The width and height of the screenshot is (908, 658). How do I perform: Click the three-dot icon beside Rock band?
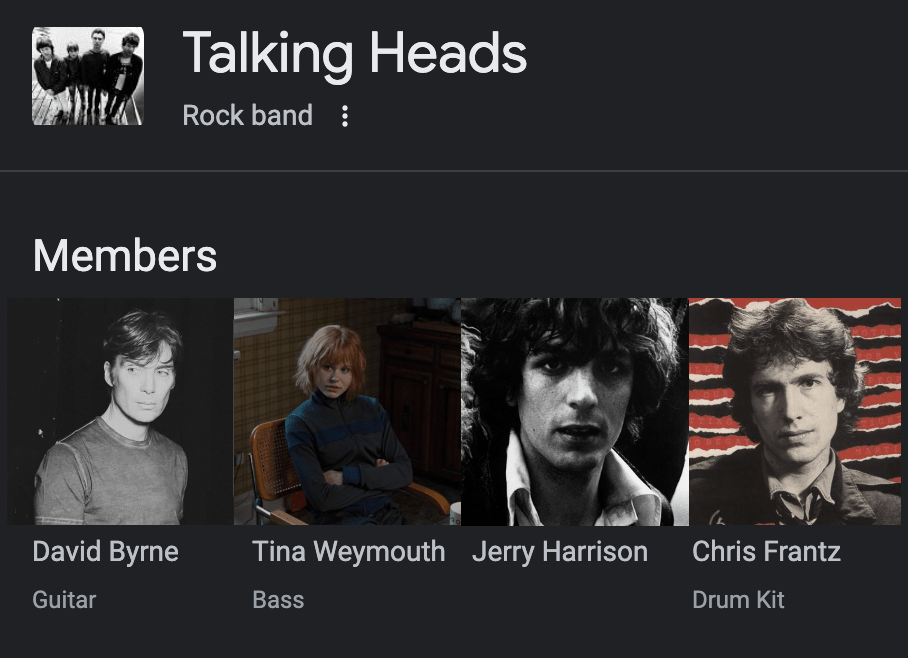tap(344, 116)
